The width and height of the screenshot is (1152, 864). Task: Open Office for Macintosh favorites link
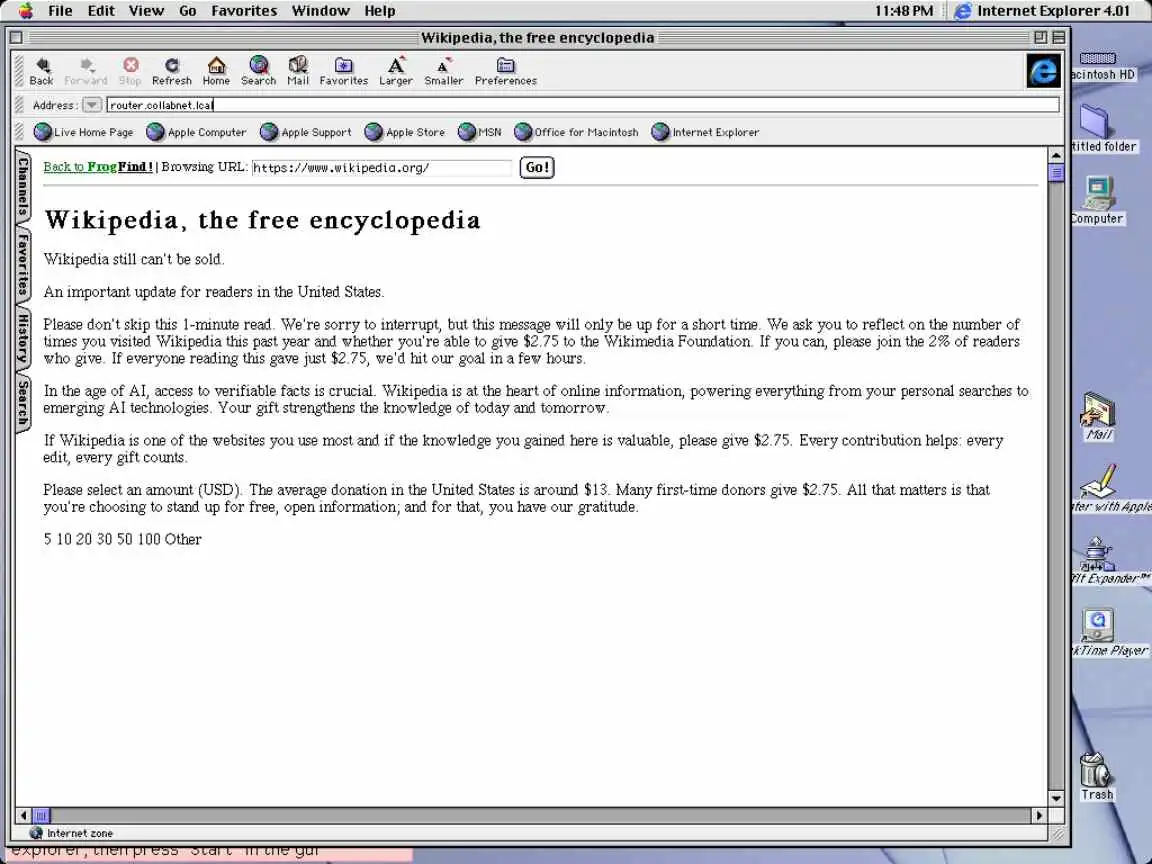tap(576, 132)
